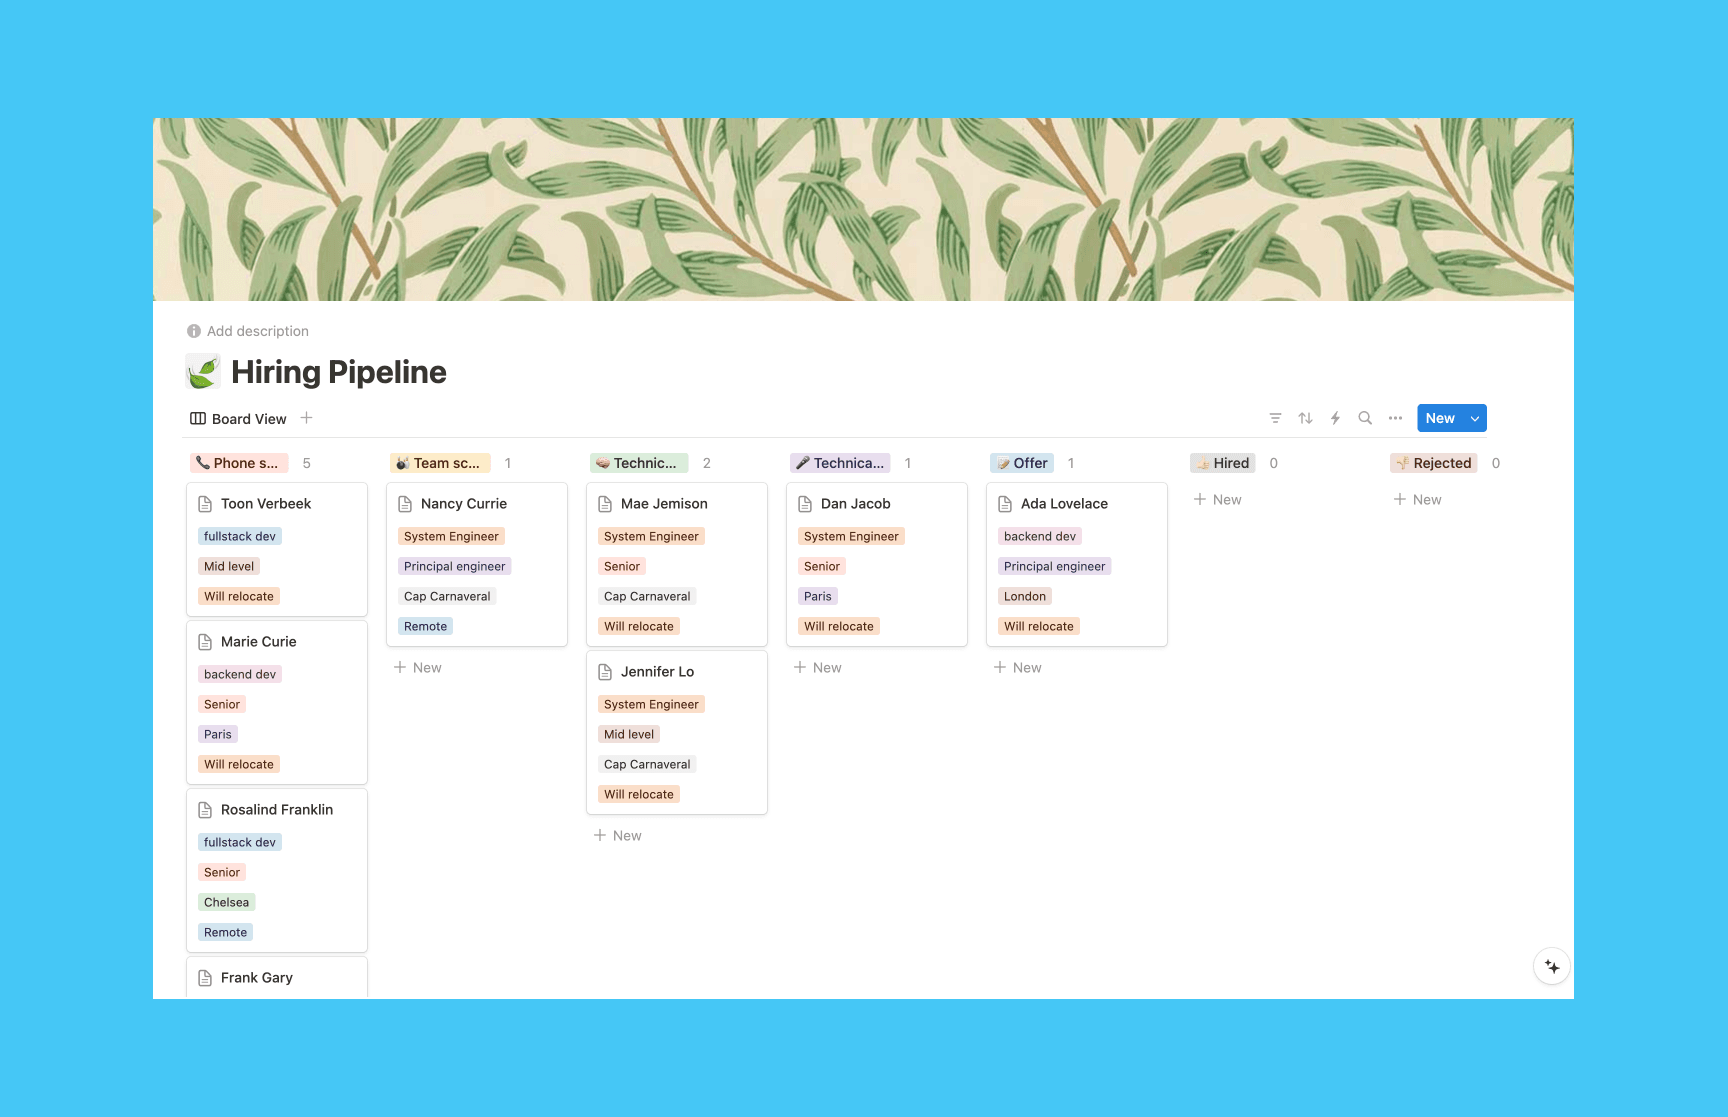Add new card below Jennifer Lo

(618, 835)
